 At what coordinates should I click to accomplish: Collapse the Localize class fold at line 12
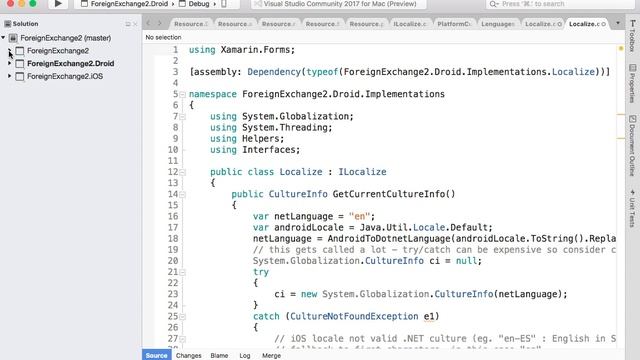(x=182, y=172)
